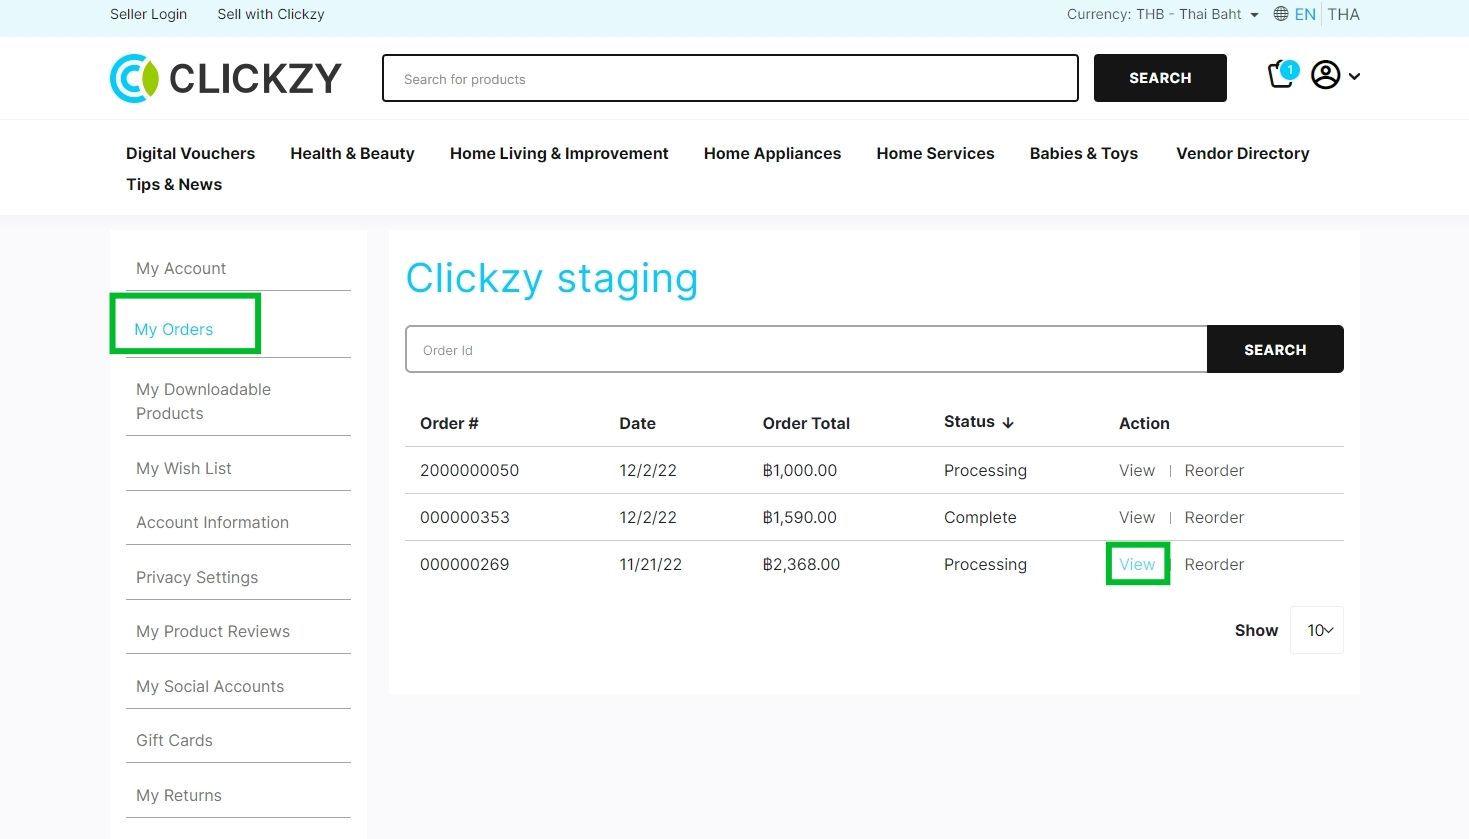Click the Order Total column header
This screenshot has width=1469, height=839.
pyautogui.click(x=806, y=423)
